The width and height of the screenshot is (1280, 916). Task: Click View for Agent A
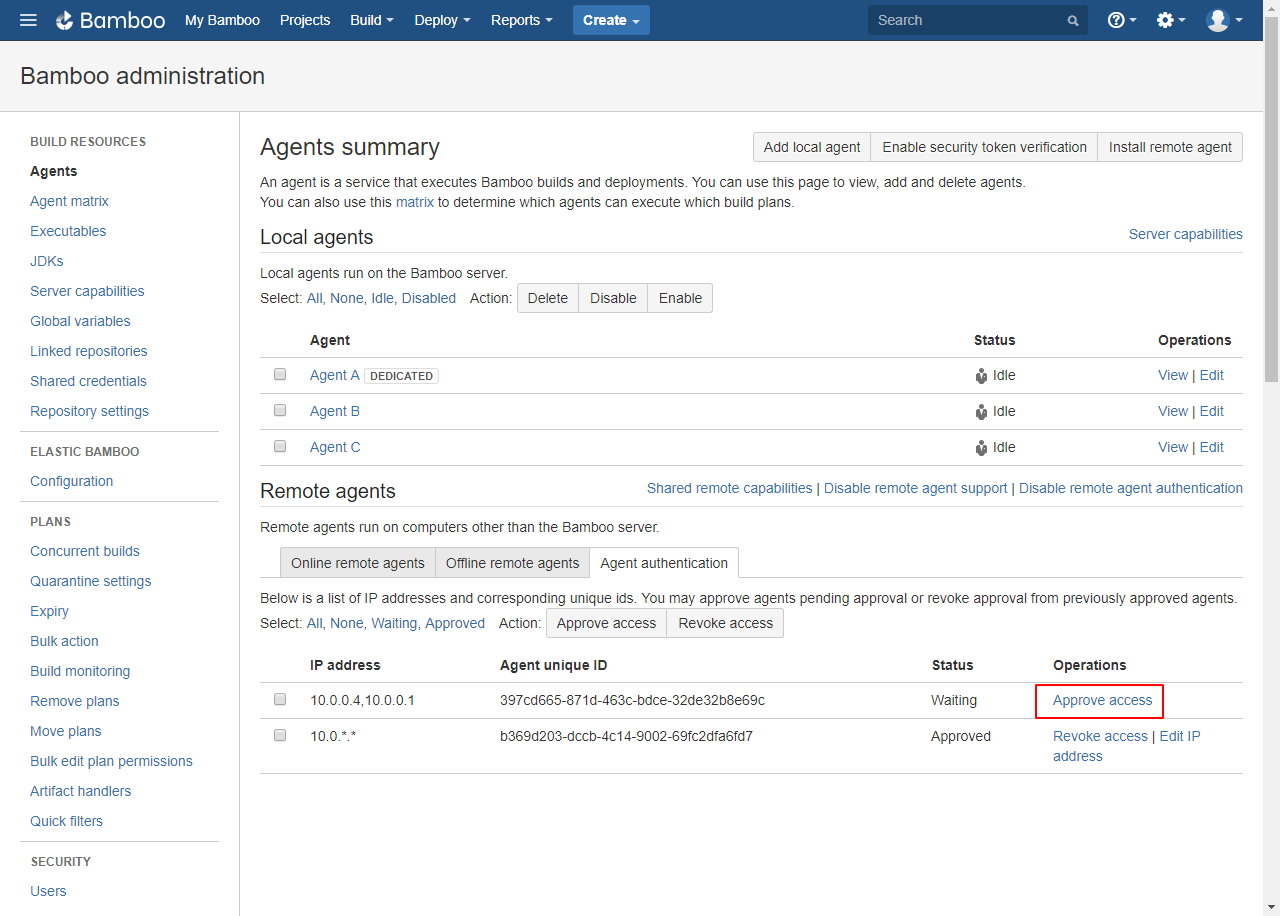click(1173, 375)
